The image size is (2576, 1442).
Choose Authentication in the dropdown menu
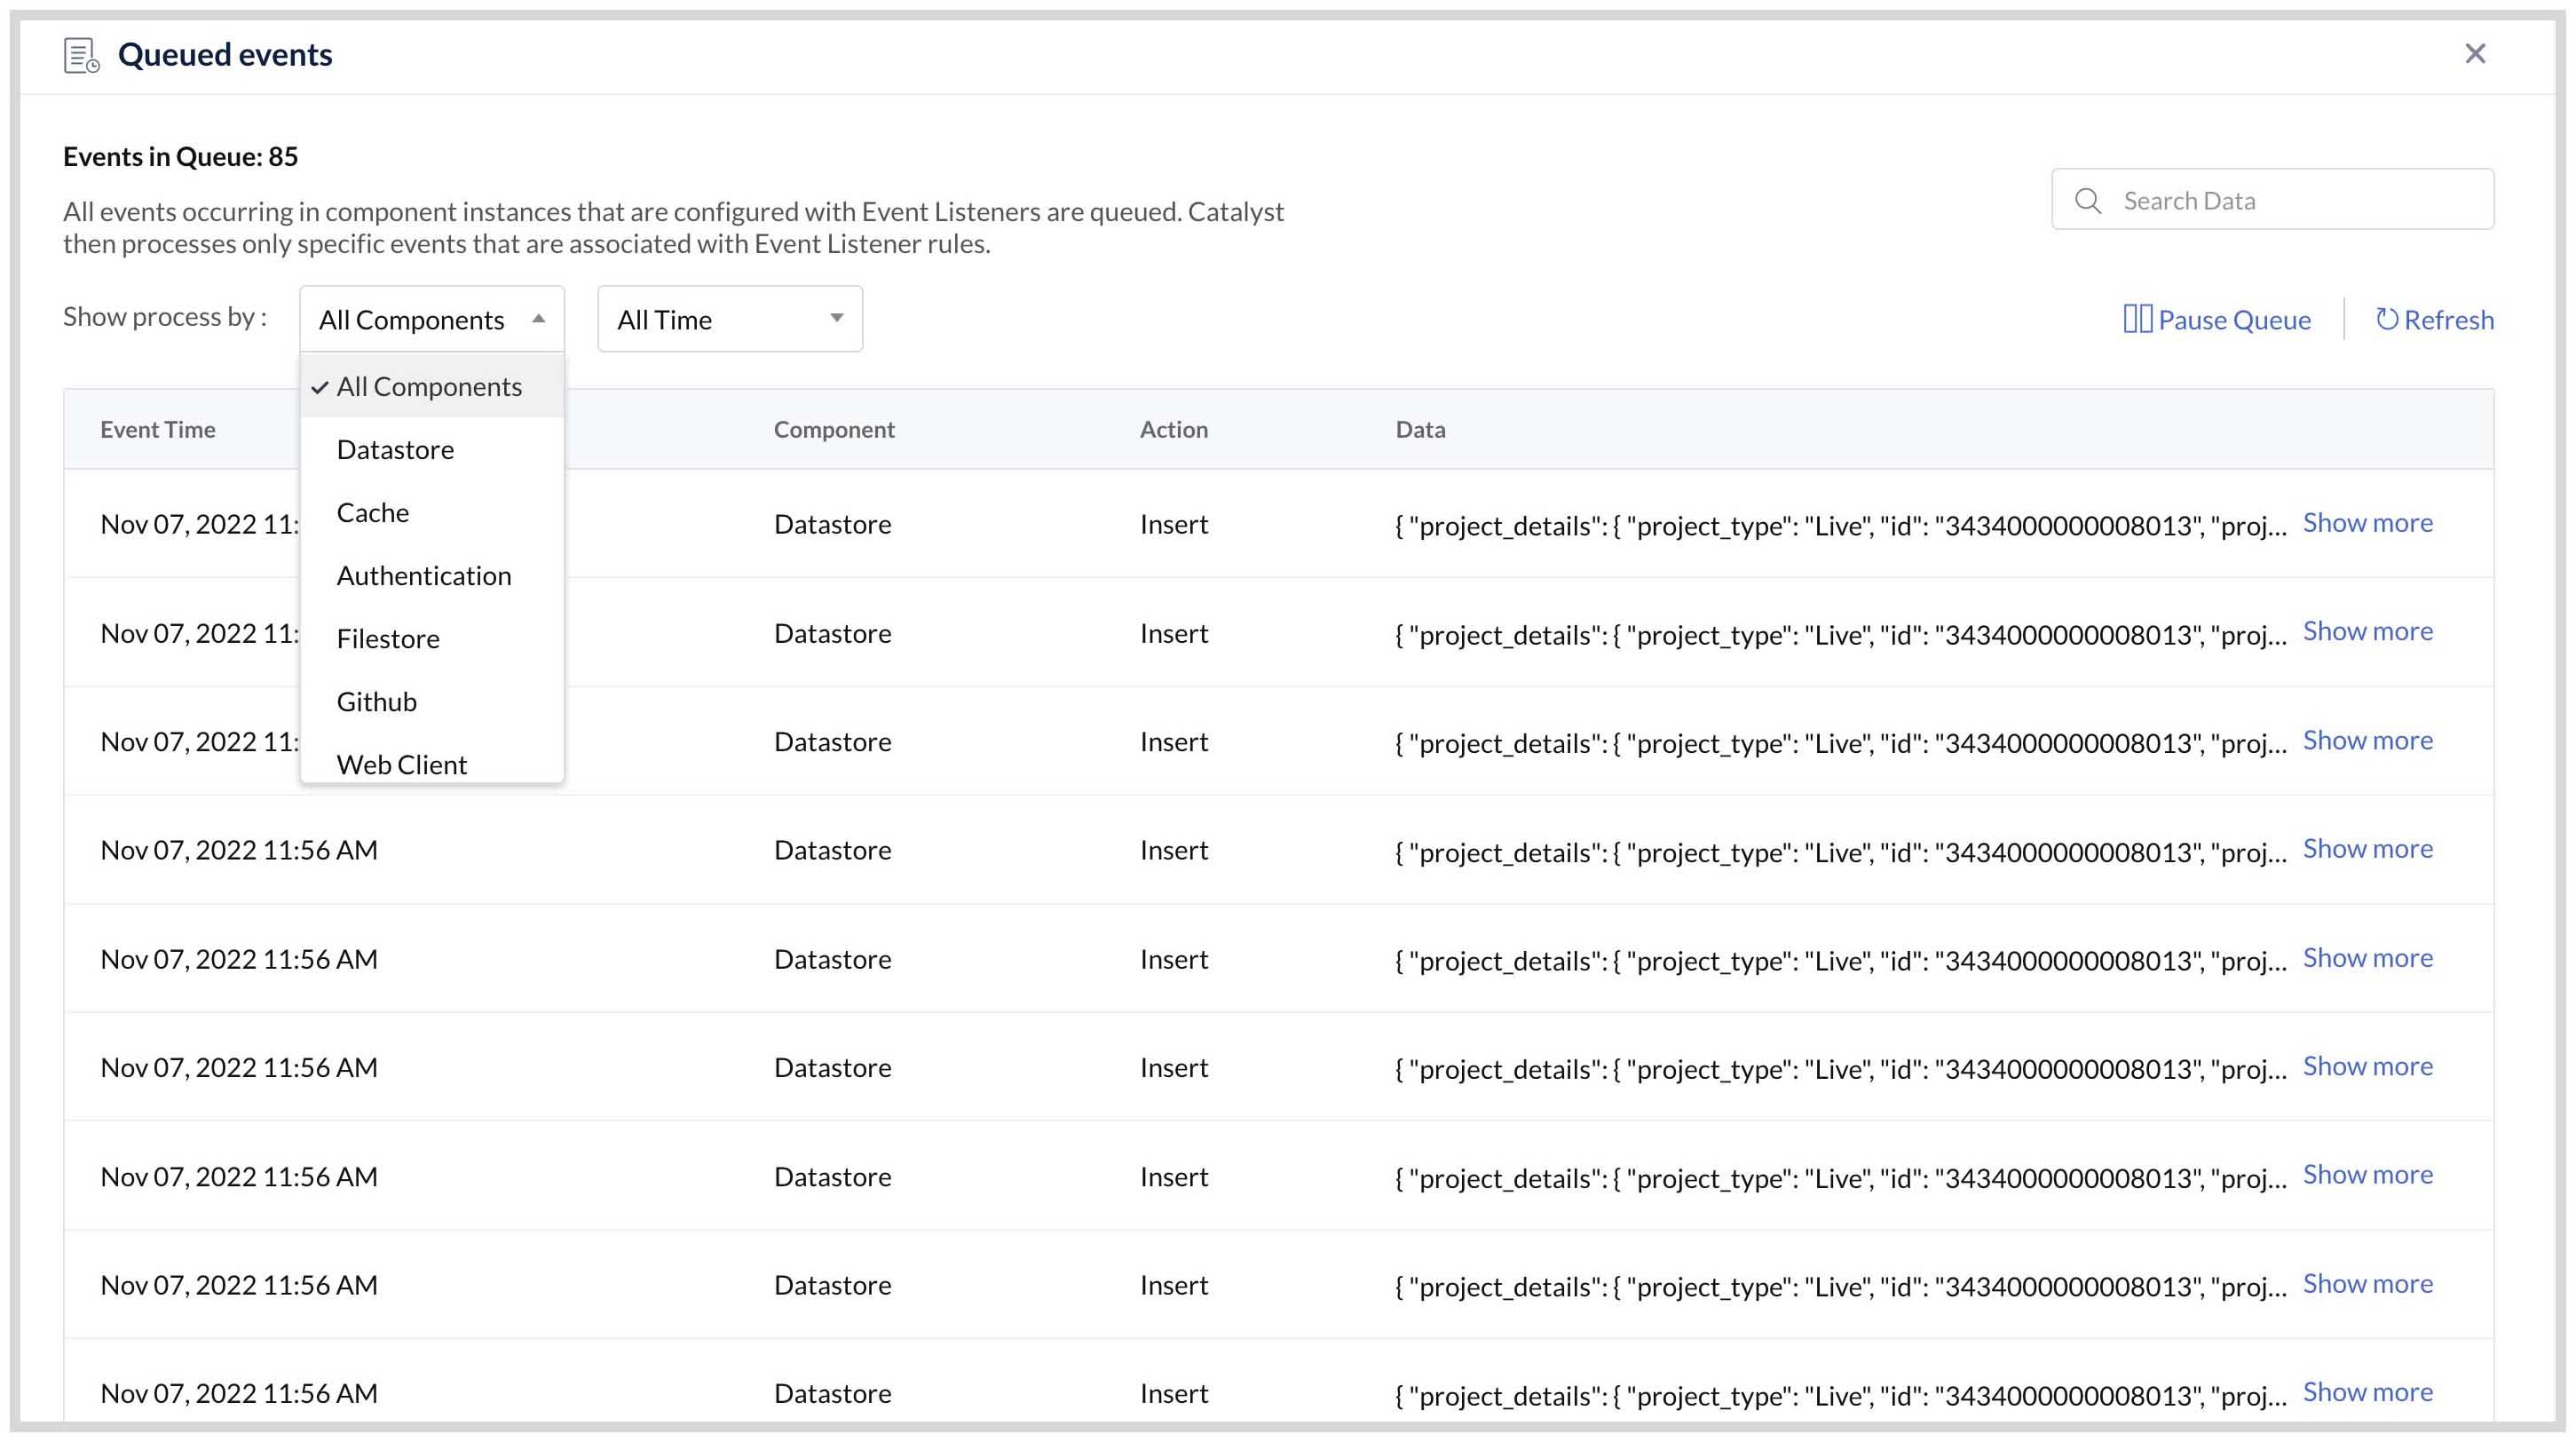coord(424,575)
